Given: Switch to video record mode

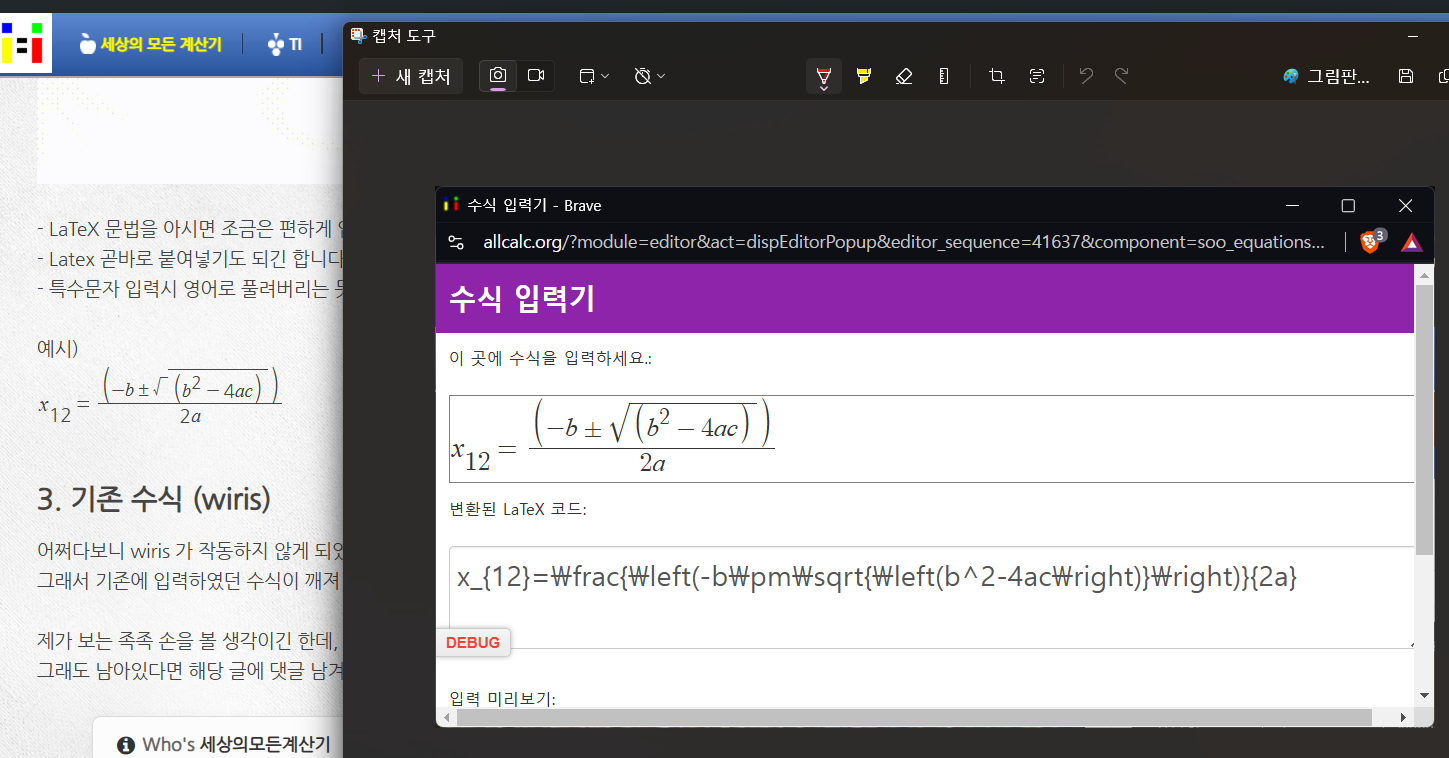Looking at the screenshot, I should 536,76.
